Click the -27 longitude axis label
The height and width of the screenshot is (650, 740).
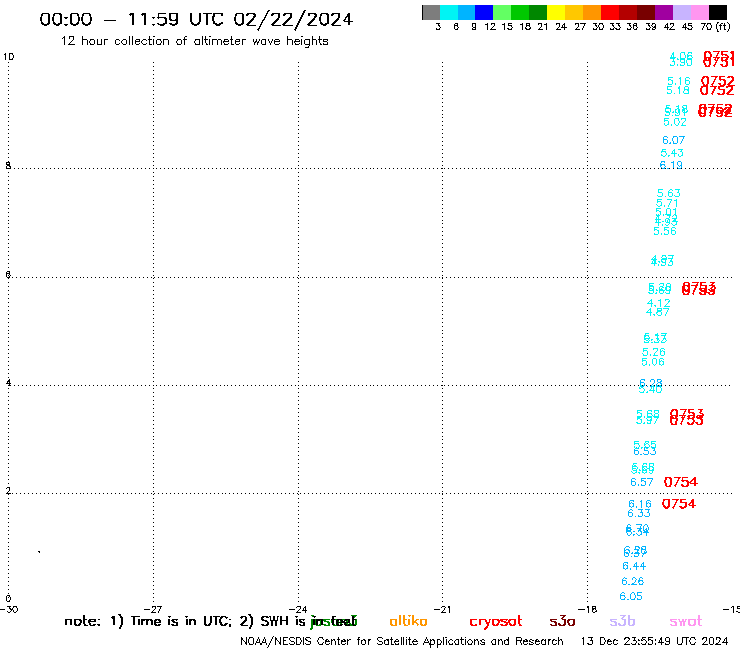tap(154, 609)
